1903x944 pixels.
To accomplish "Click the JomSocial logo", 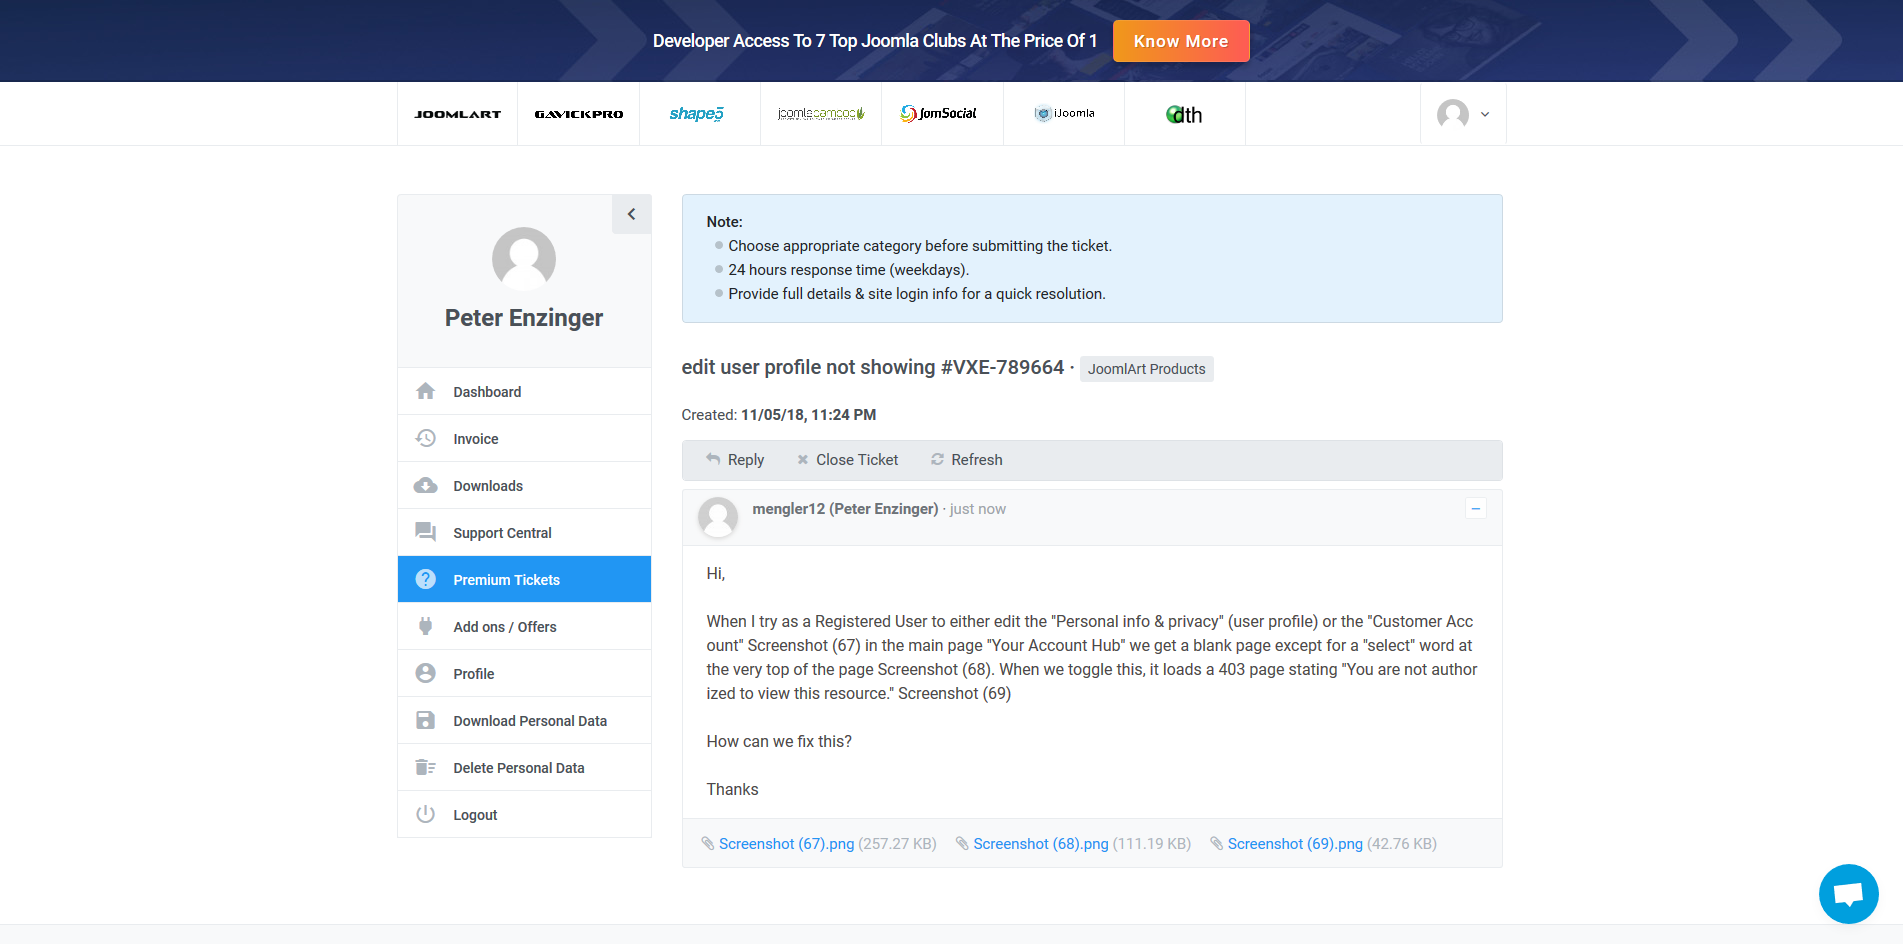I will tap(940, 114).
